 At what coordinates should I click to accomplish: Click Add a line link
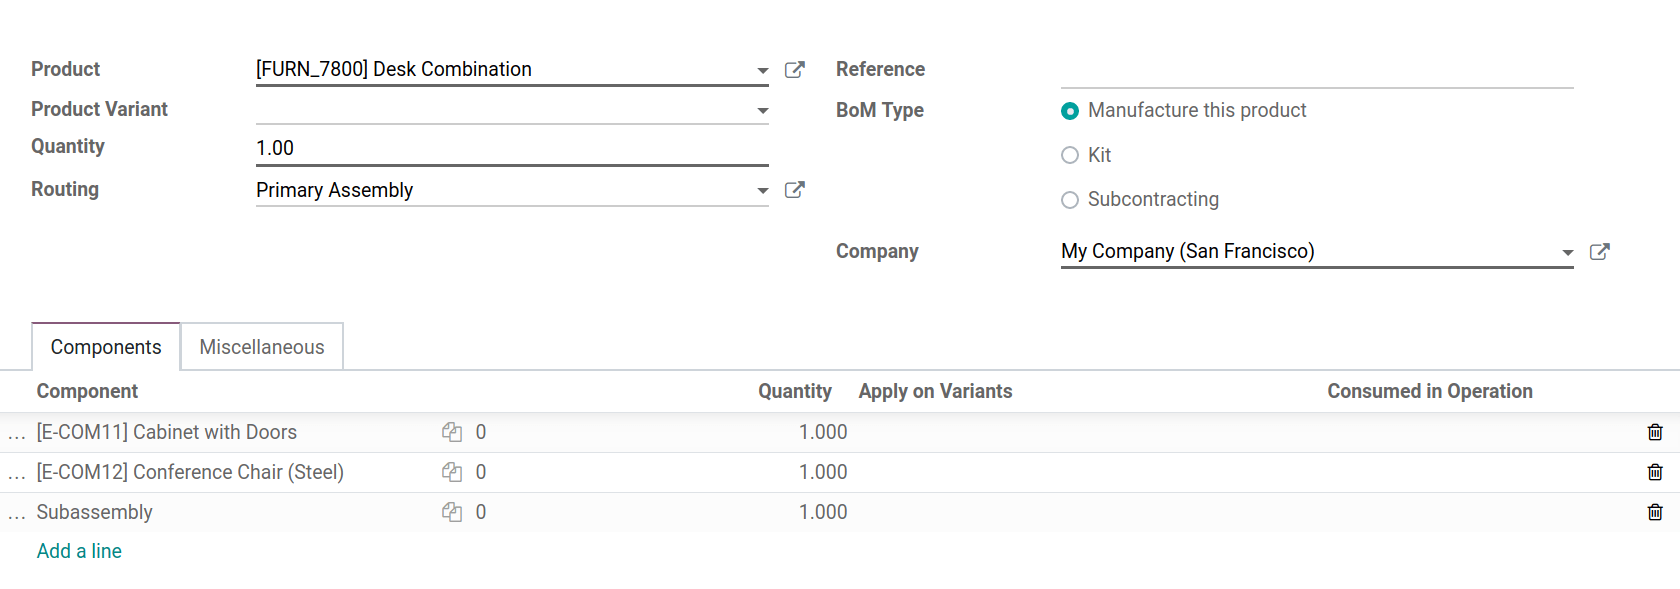79,551
